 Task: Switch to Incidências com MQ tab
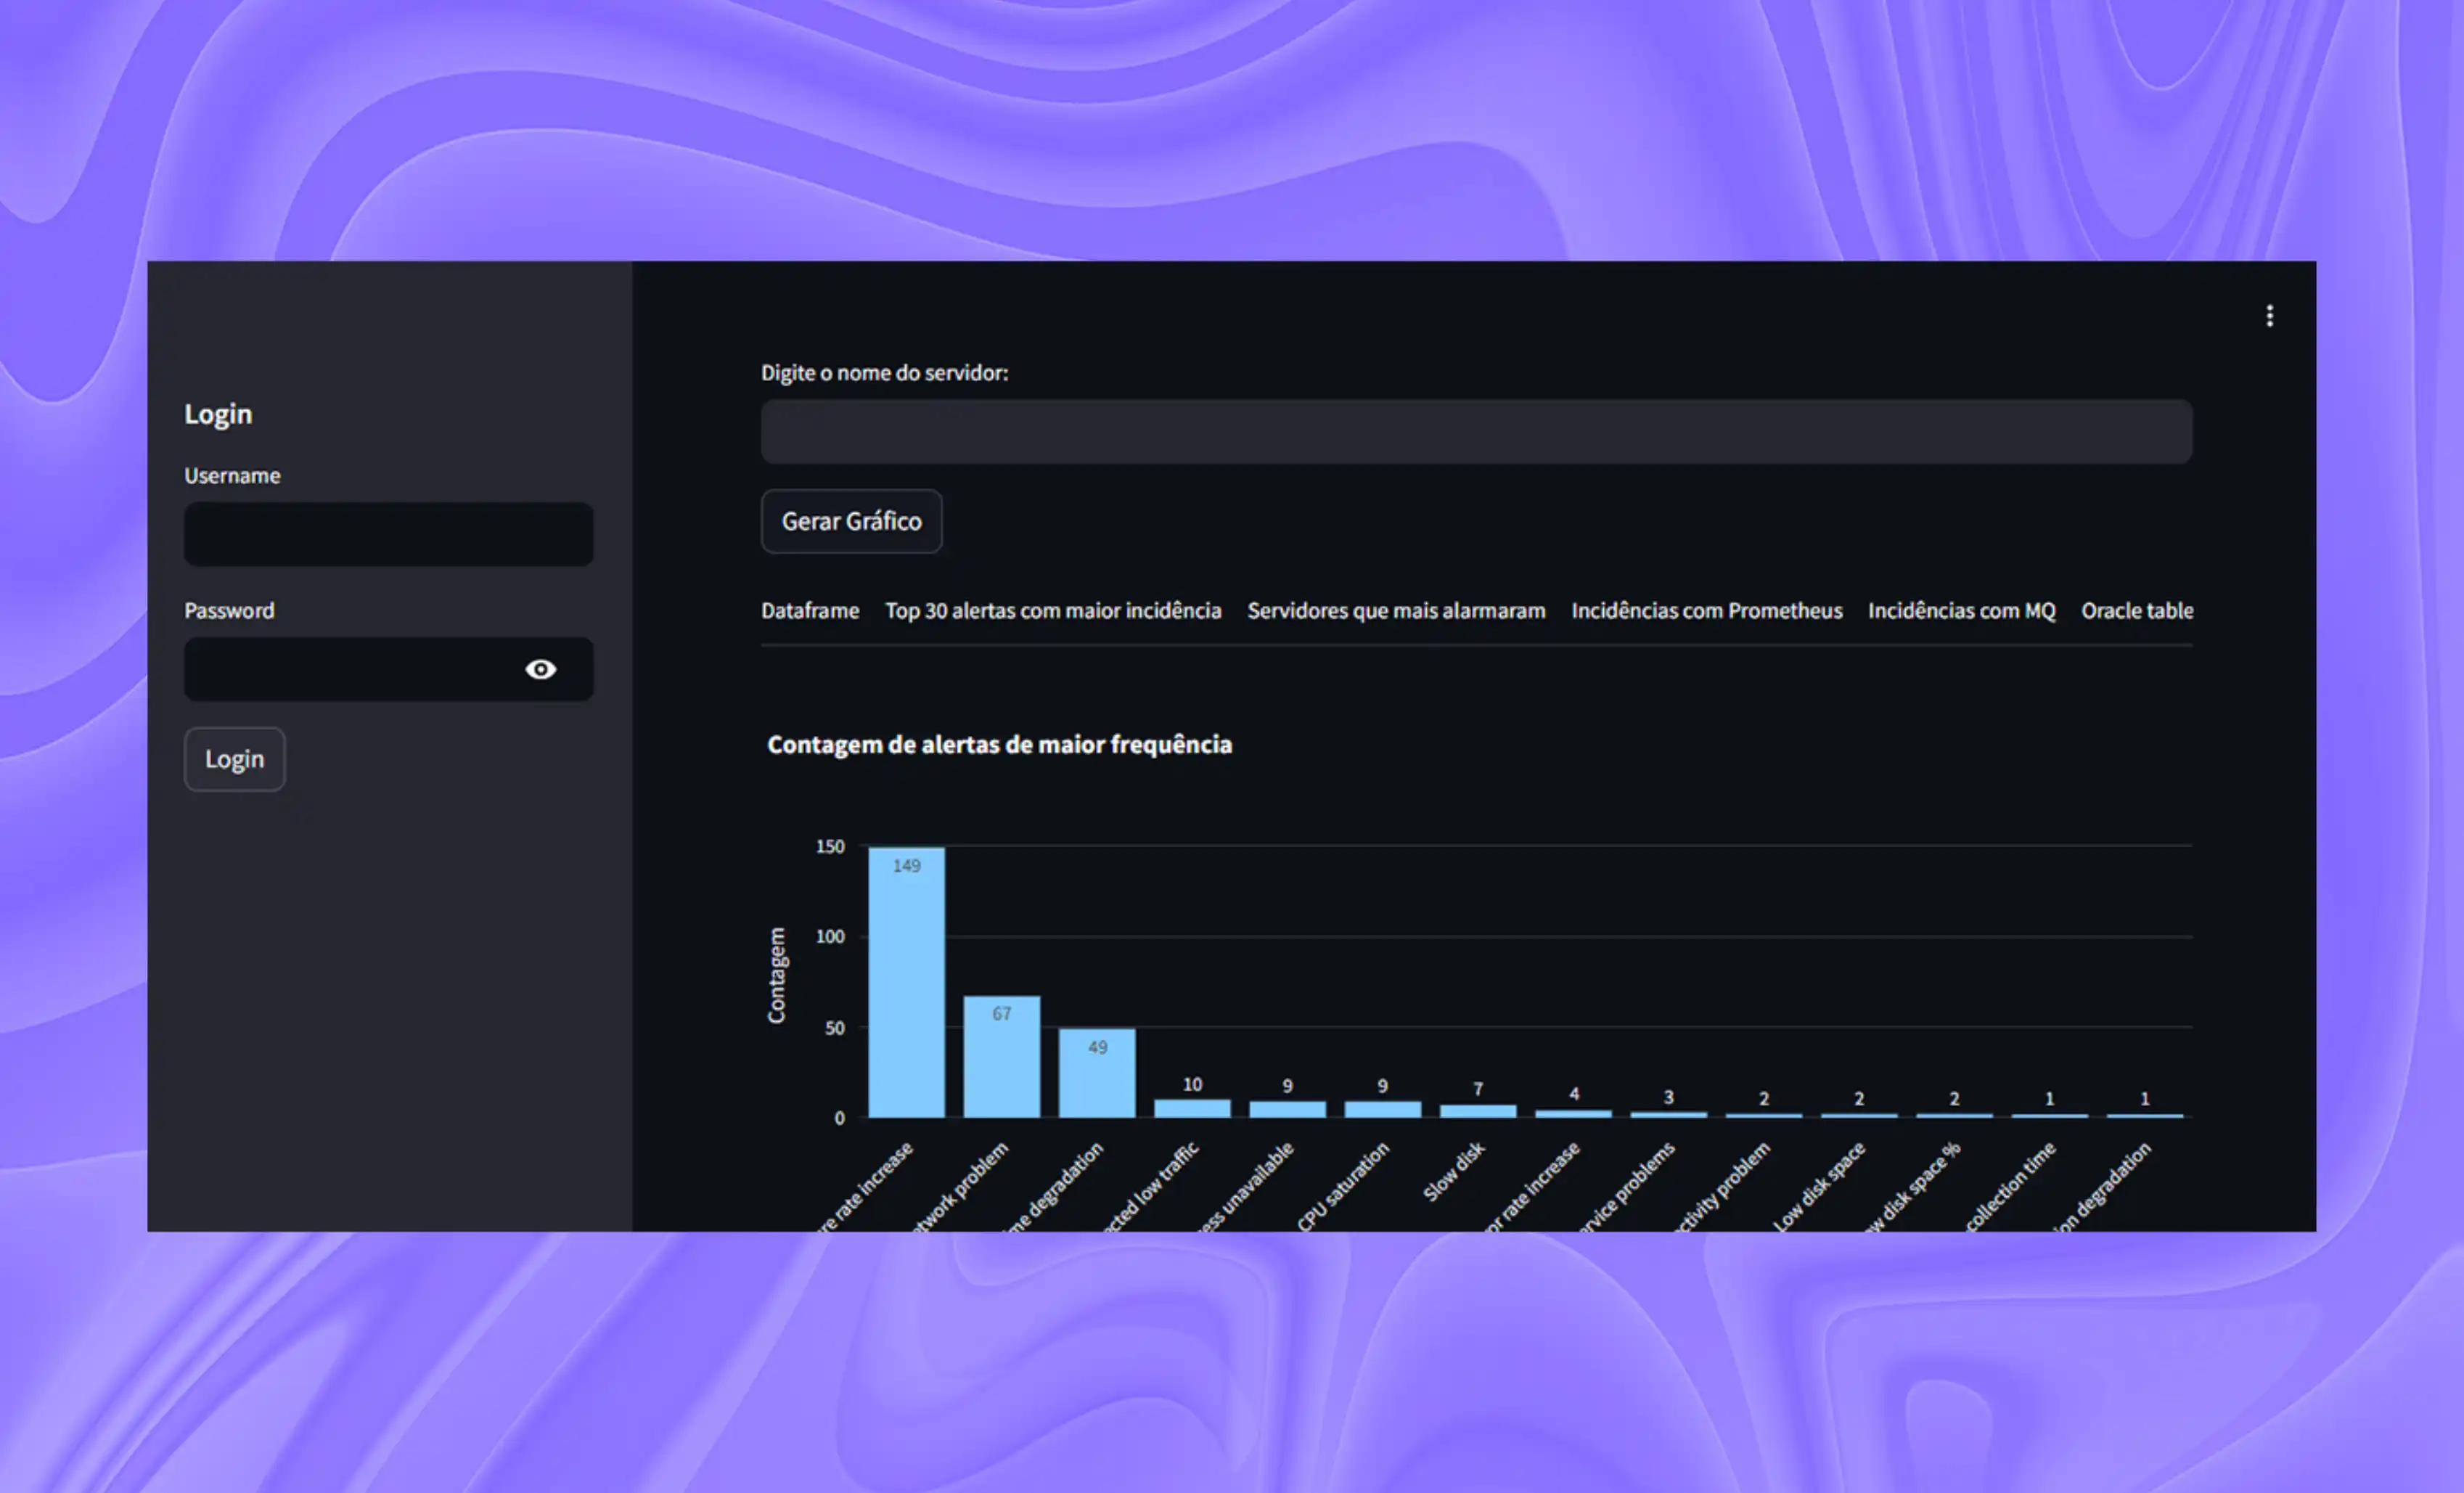point(1961,610)
